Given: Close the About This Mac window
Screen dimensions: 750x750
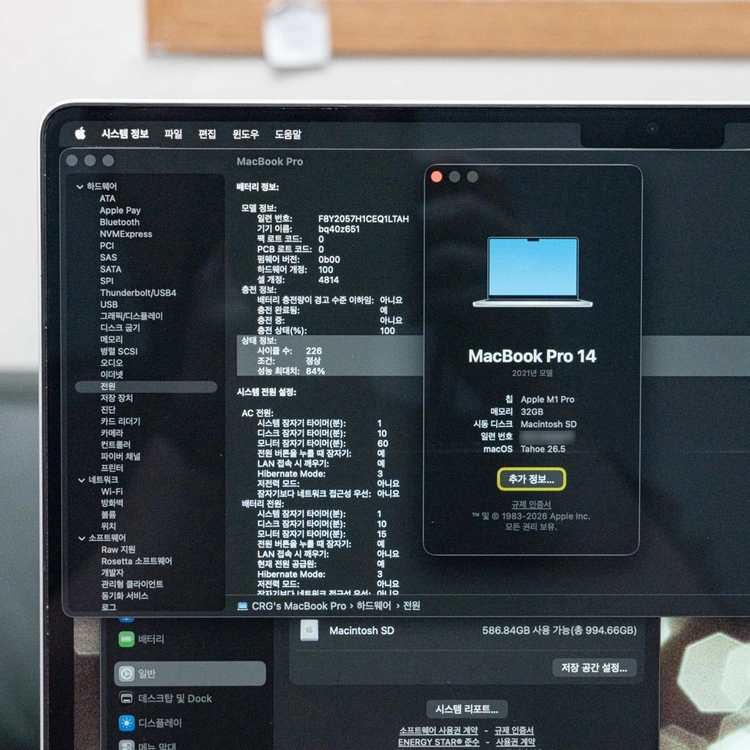Looking at the screenshot, I should tap(436, 177).
